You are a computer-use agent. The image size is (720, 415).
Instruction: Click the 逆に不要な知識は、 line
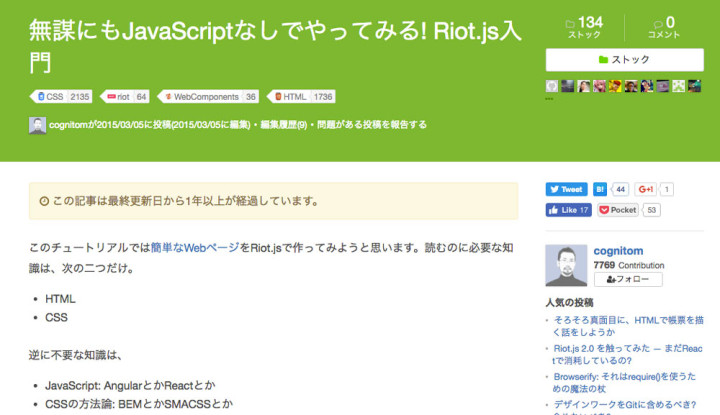tap(75, 355)
